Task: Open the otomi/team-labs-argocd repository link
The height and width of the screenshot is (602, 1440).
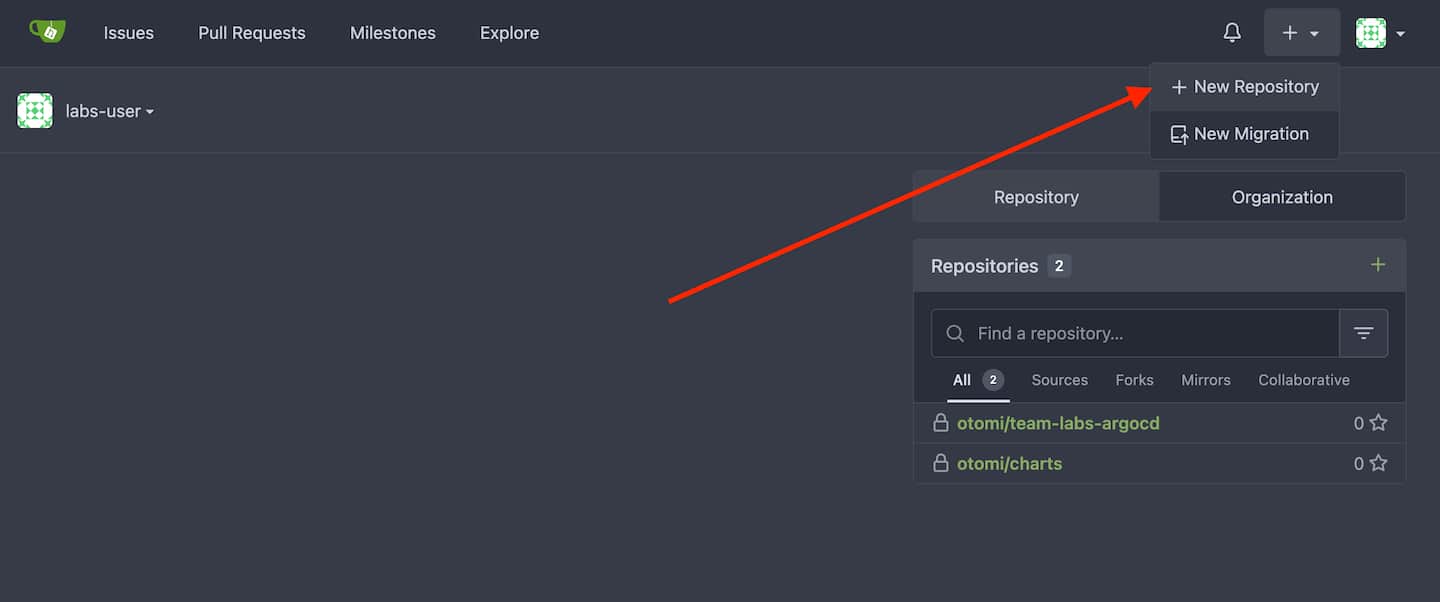Action: click(x=1058, y=423)
